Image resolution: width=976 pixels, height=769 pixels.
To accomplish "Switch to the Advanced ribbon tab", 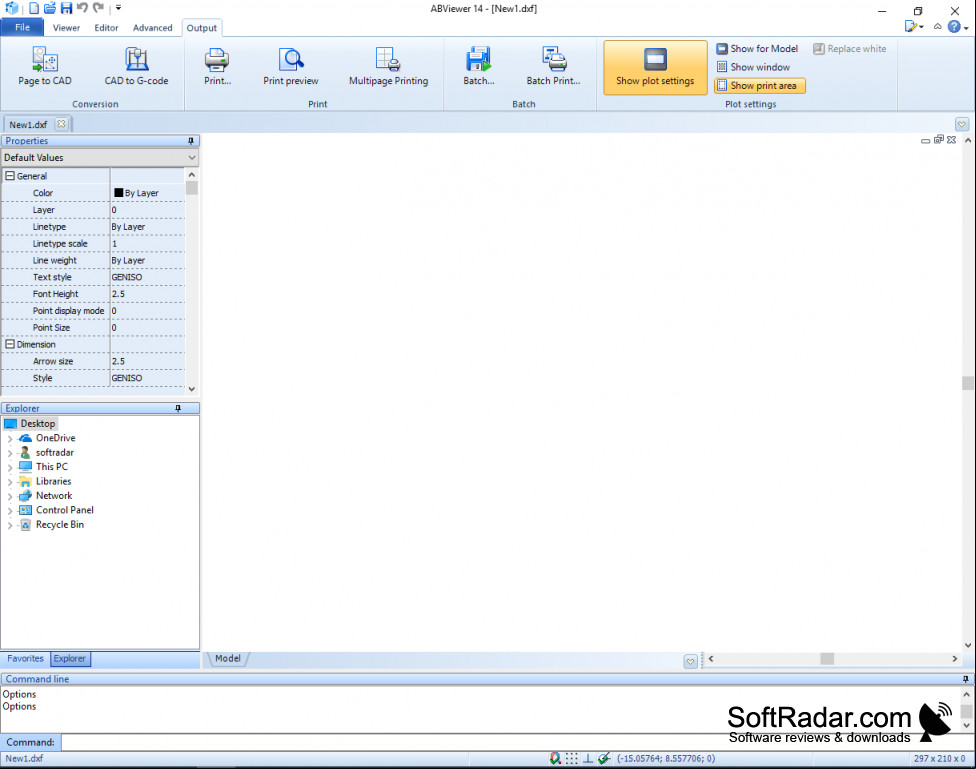I will click(152, 28).
